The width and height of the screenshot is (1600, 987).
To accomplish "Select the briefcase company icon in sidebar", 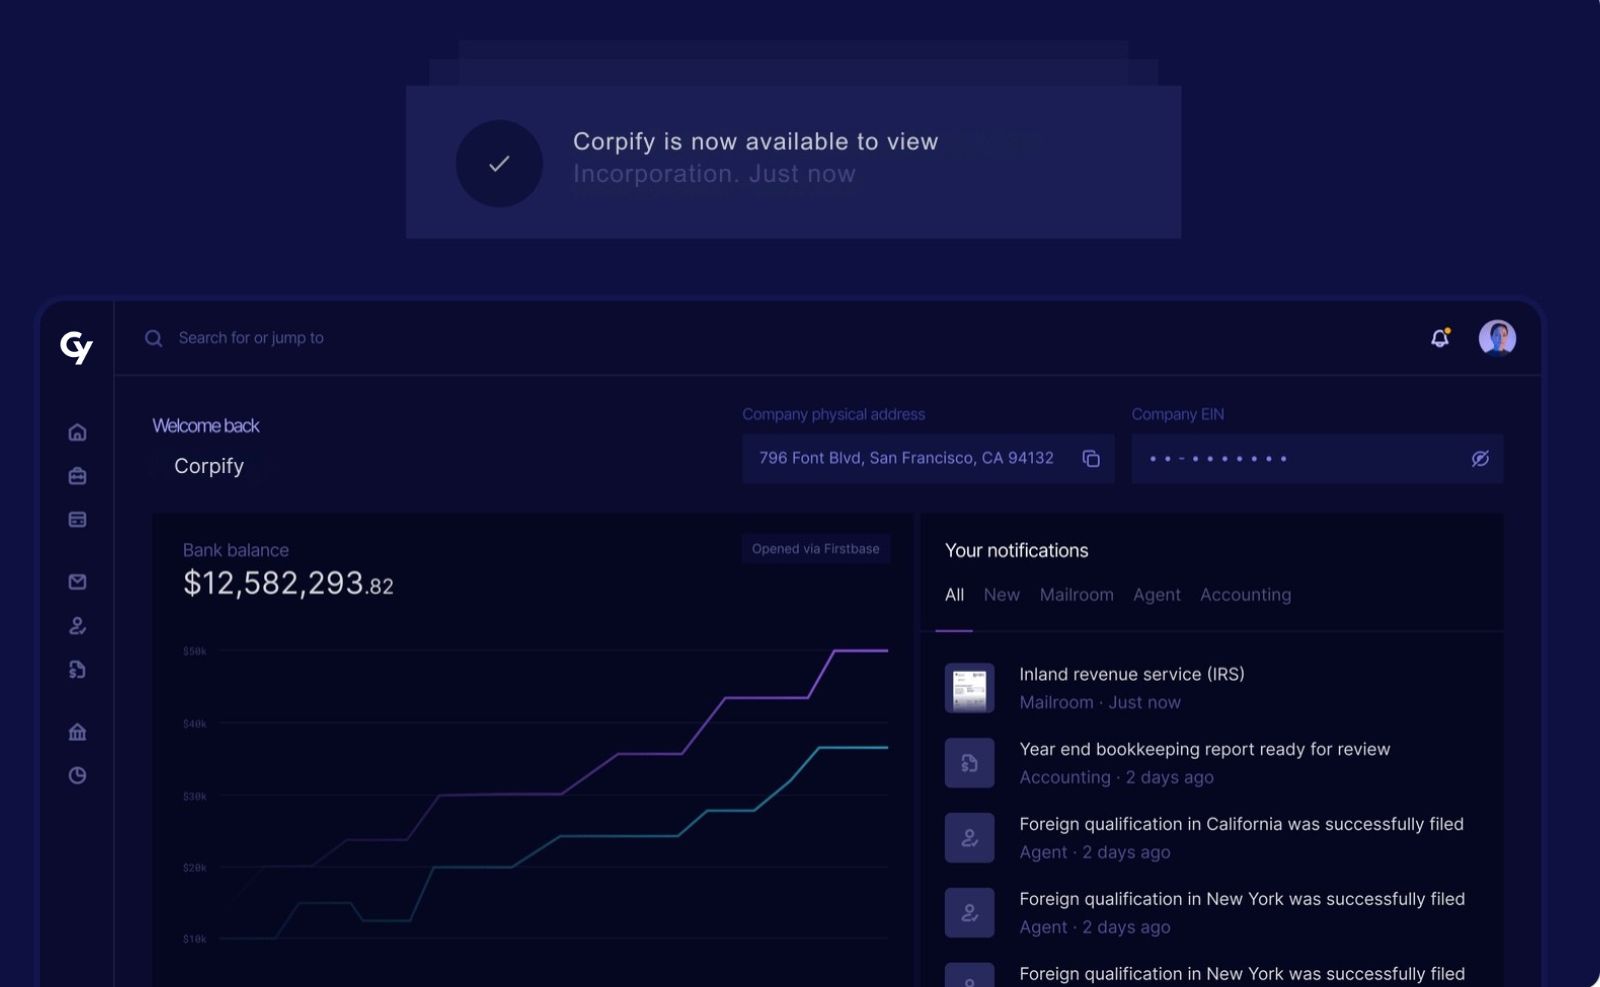I will pos(77,476).
